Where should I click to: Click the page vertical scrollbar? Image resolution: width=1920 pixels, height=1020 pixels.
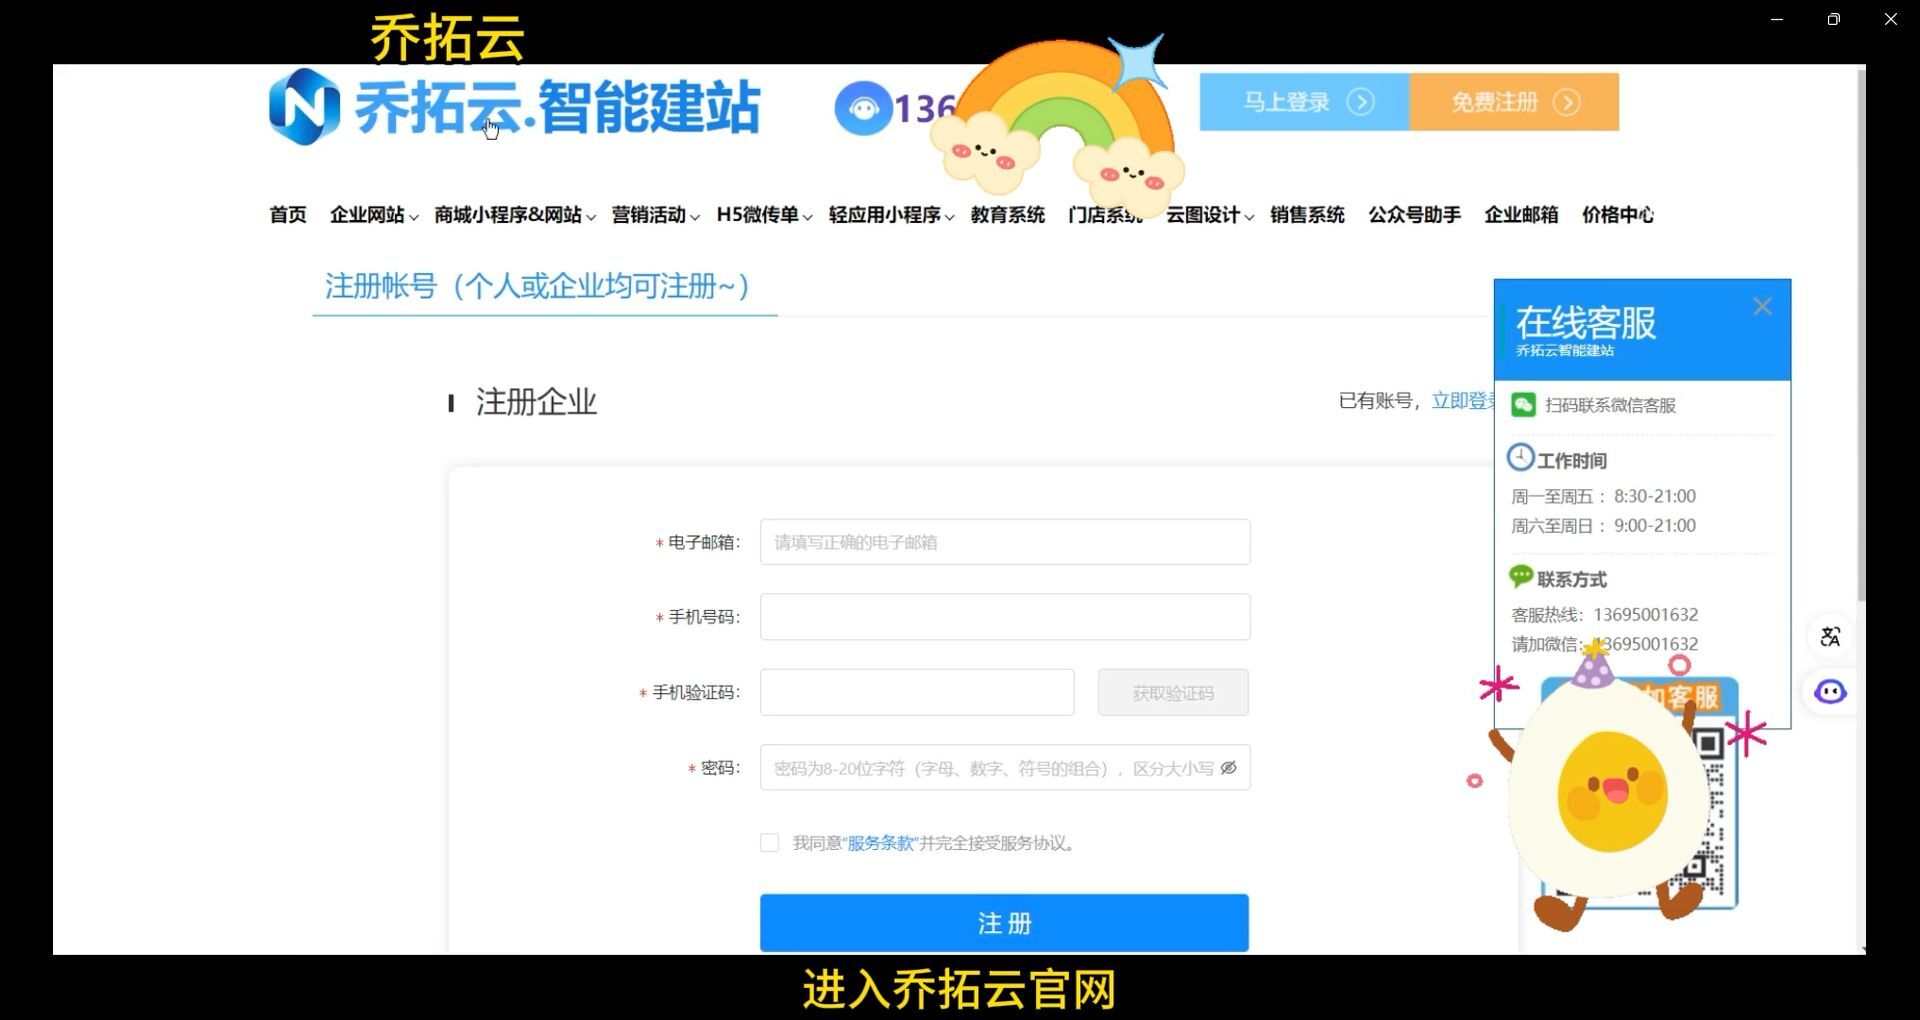pos(1861,335)
